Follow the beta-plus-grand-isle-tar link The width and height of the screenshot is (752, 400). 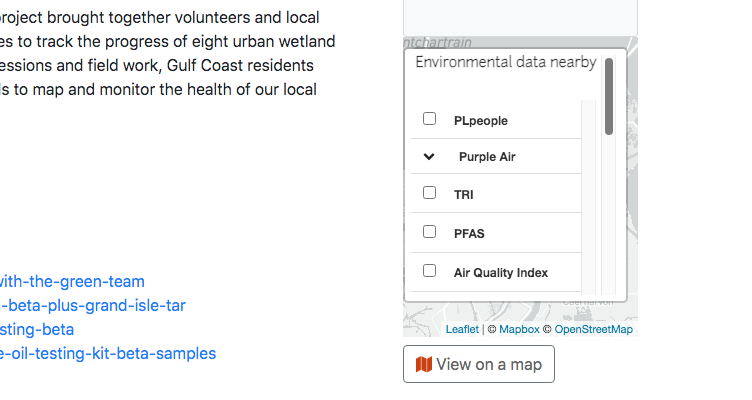93,306
